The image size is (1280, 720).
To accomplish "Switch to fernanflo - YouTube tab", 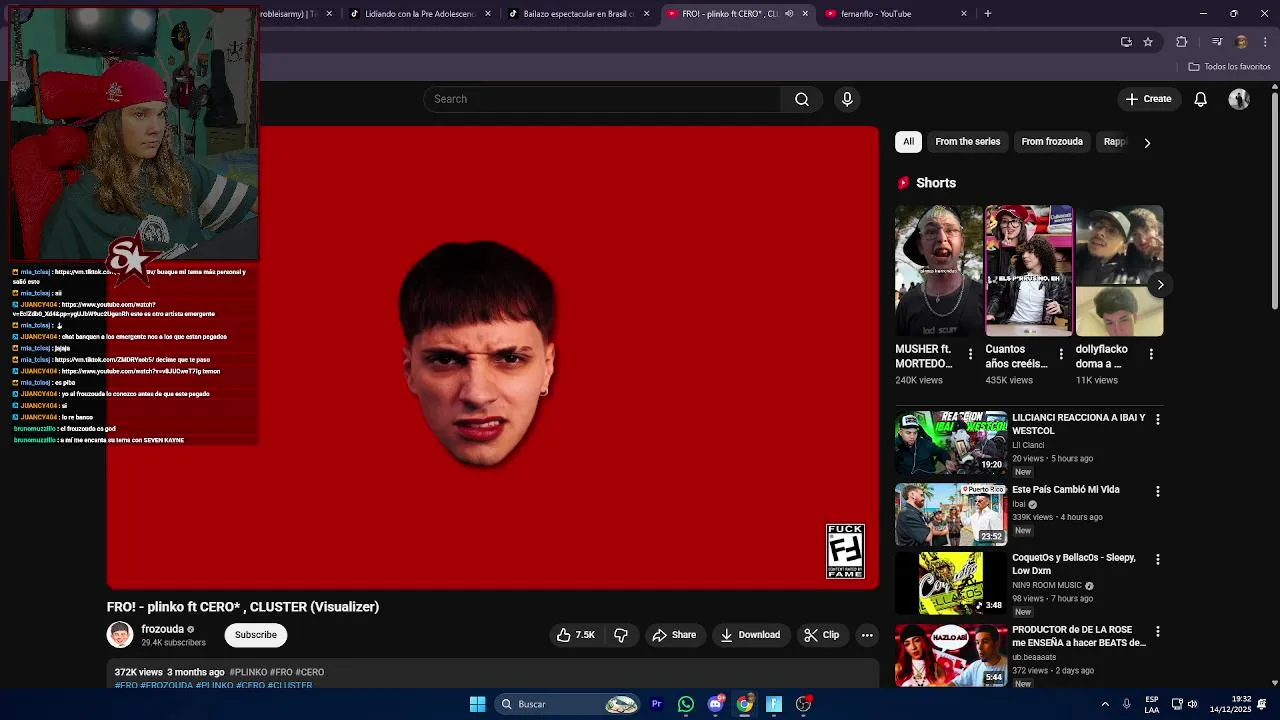I will (x=895, y=14).
